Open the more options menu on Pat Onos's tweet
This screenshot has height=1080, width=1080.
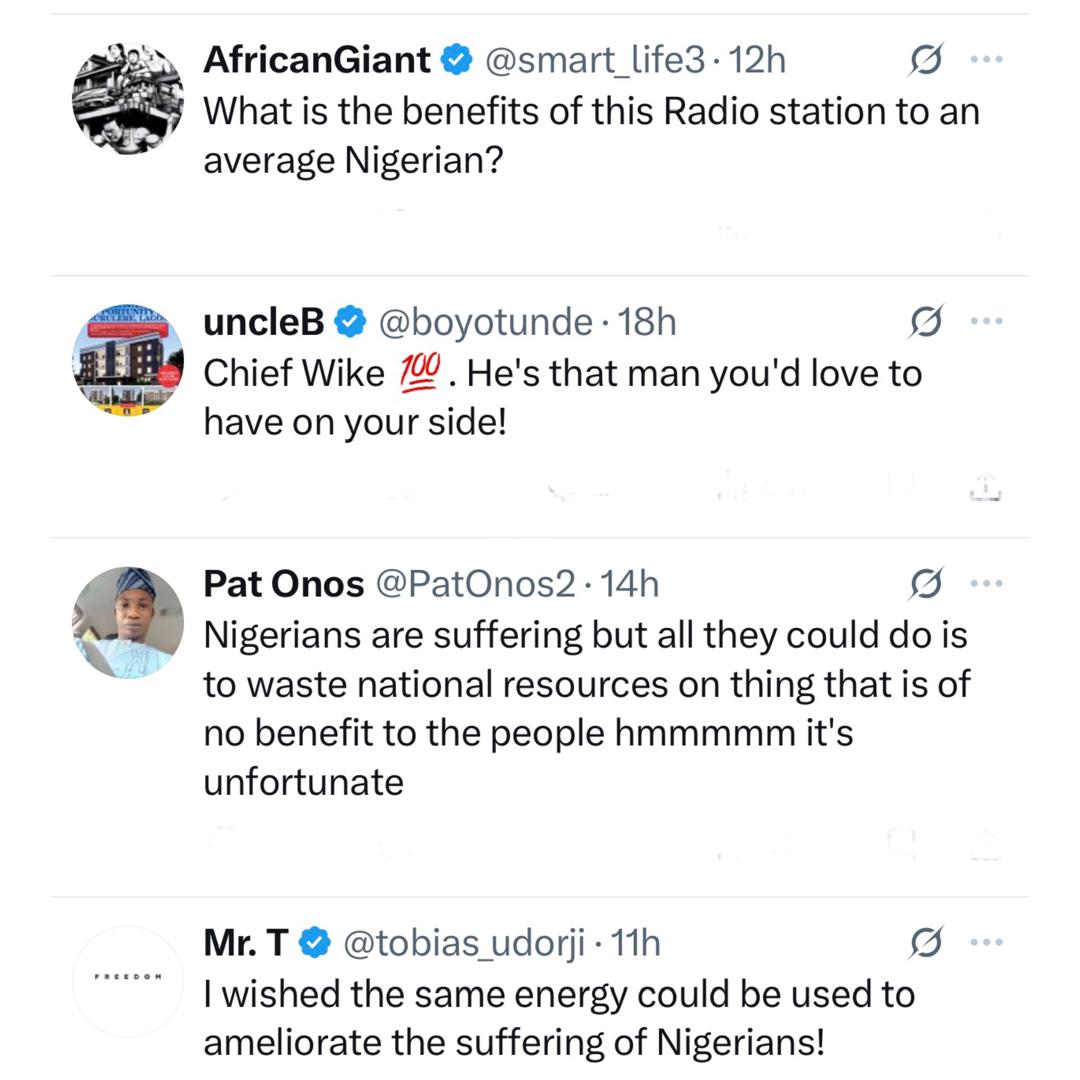987,582
